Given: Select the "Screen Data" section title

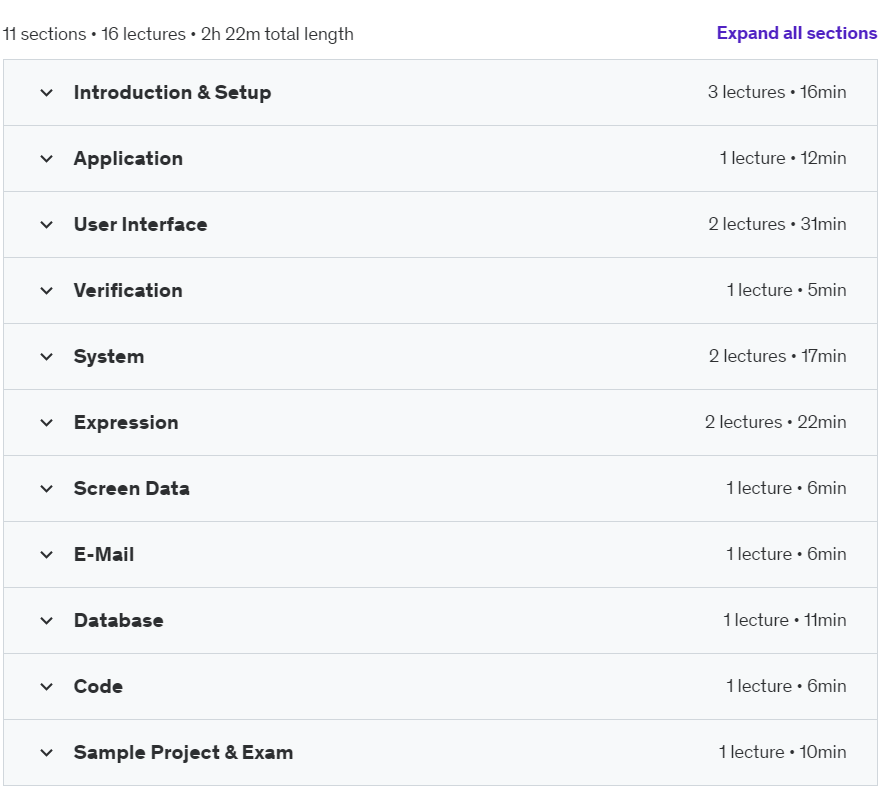Looking at the screenshot, I should pyautogui.click(x=132, y=488).
